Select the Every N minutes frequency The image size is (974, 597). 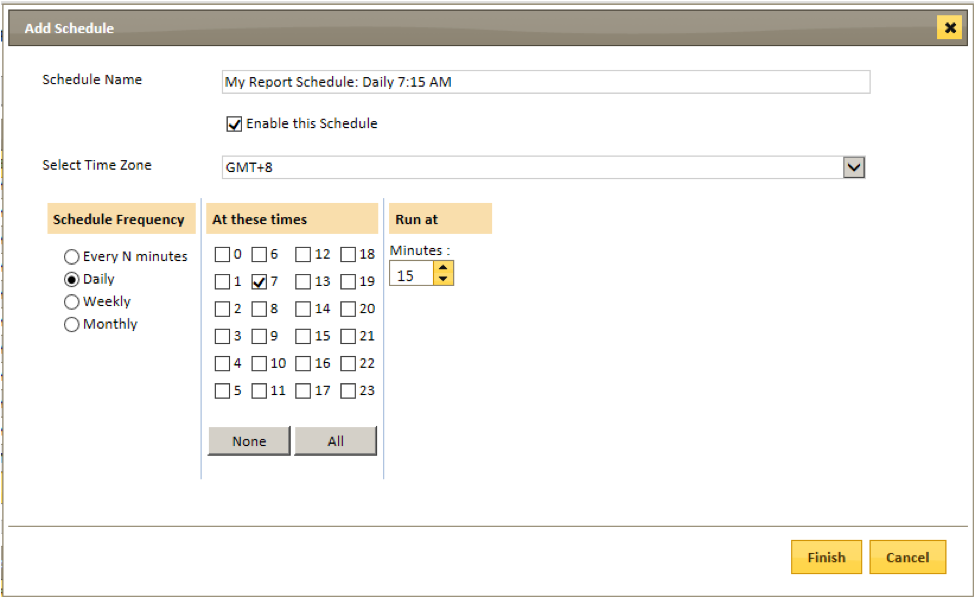[71, 256]
